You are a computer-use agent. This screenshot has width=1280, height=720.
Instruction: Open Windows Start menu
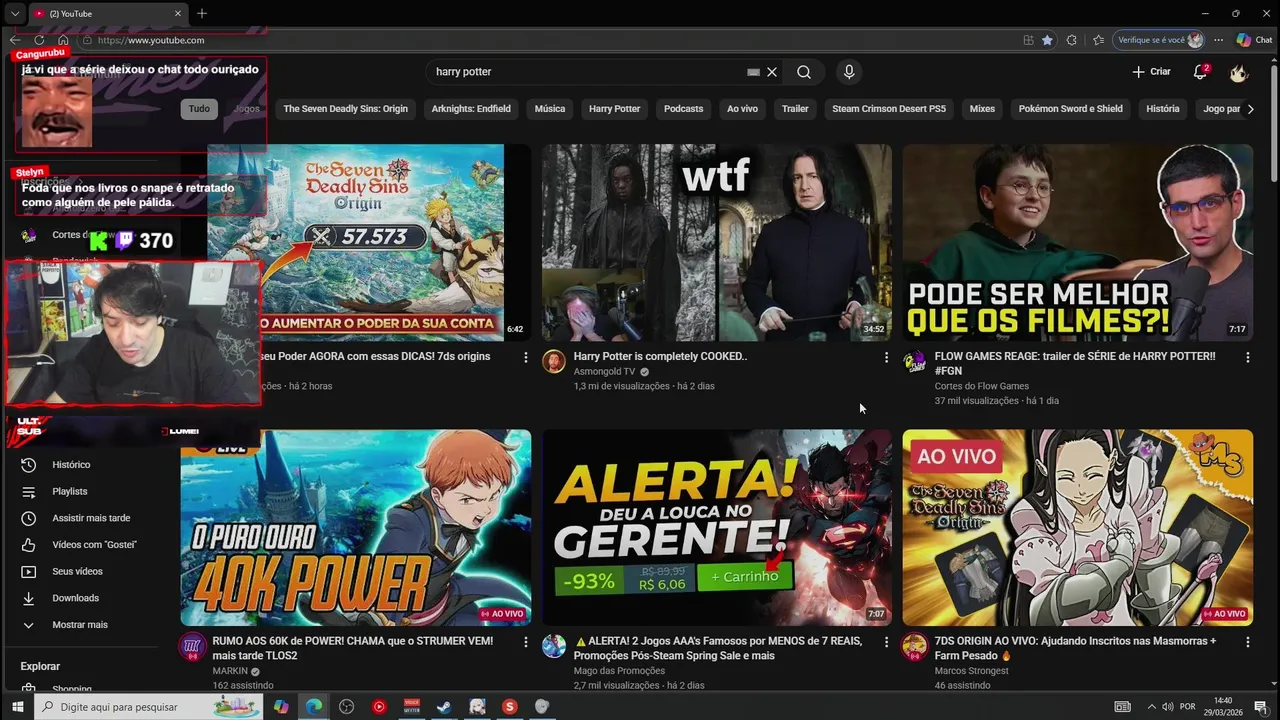(x=17, y=707)
